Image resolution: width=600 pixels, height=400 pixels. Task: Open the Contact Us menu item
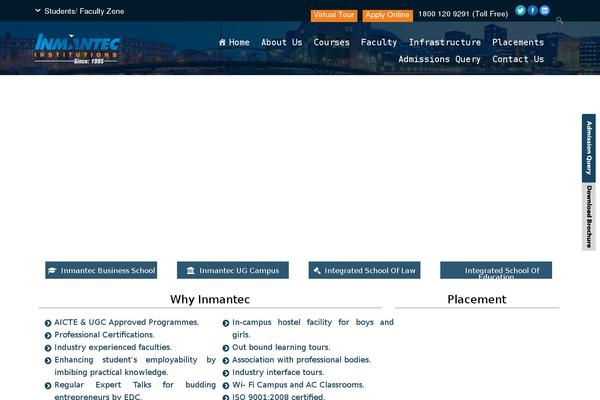[518, 59]
